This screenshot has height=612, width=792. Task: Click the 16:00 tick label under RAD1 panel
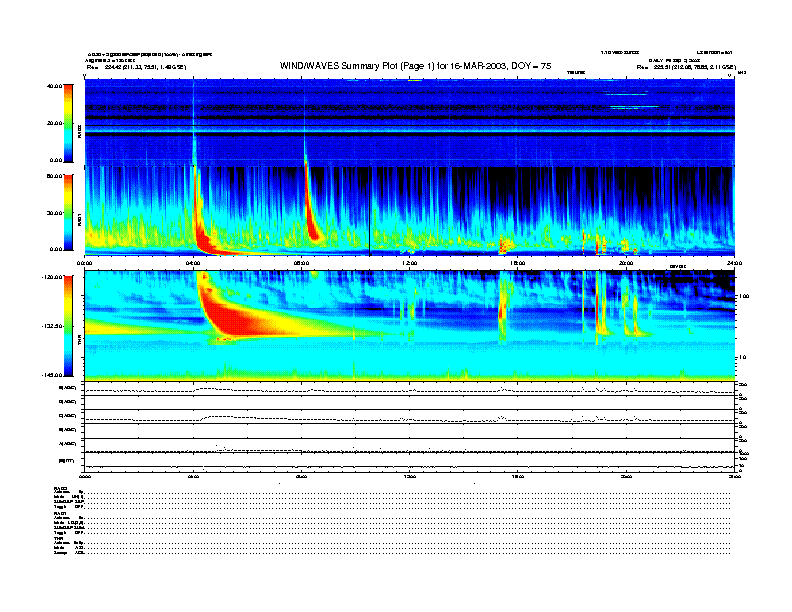pos(518,263)
